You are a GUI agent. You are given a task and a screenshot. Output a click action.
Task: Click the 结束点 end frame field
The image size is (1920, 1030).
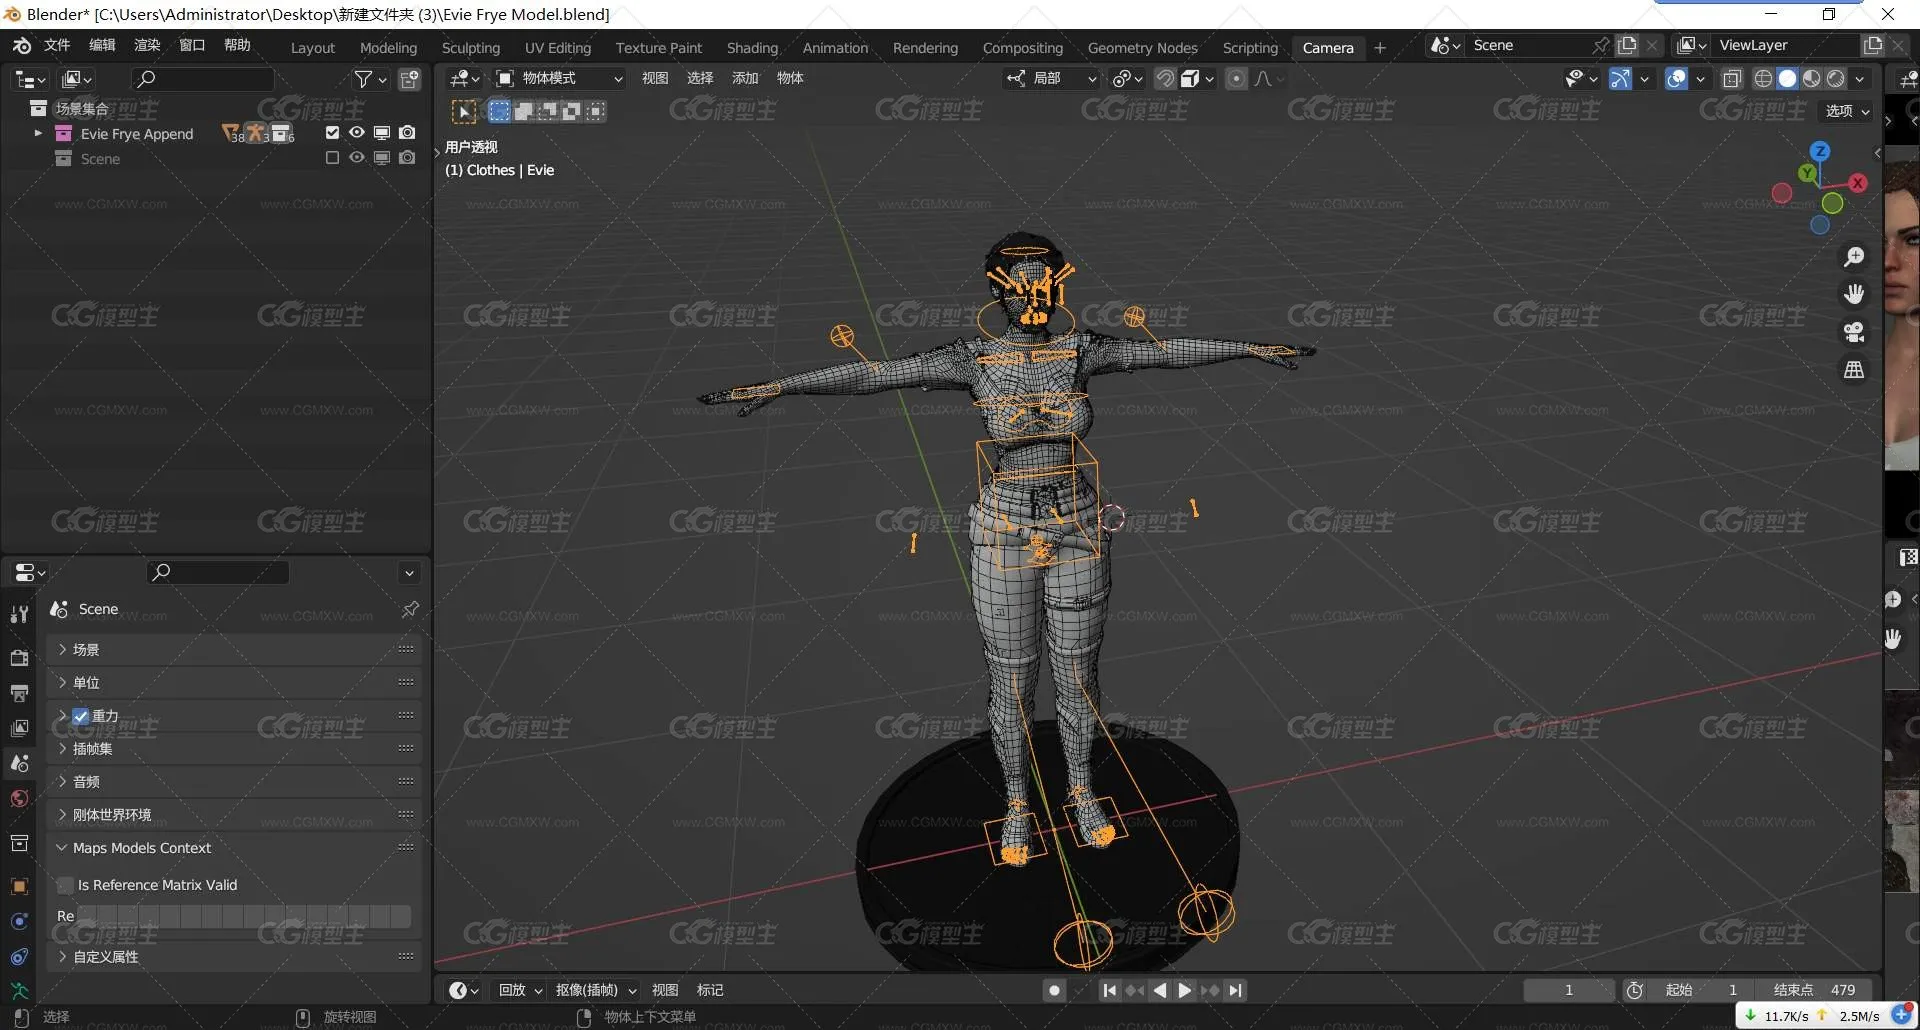(1815, 990)
